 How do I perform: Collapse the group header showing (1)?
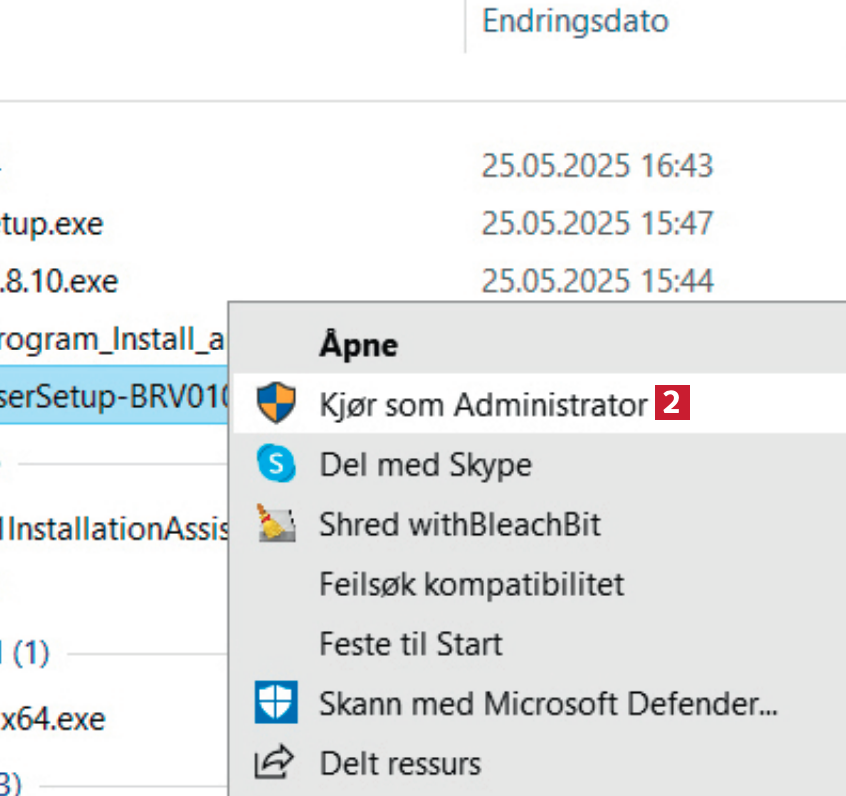24,655
